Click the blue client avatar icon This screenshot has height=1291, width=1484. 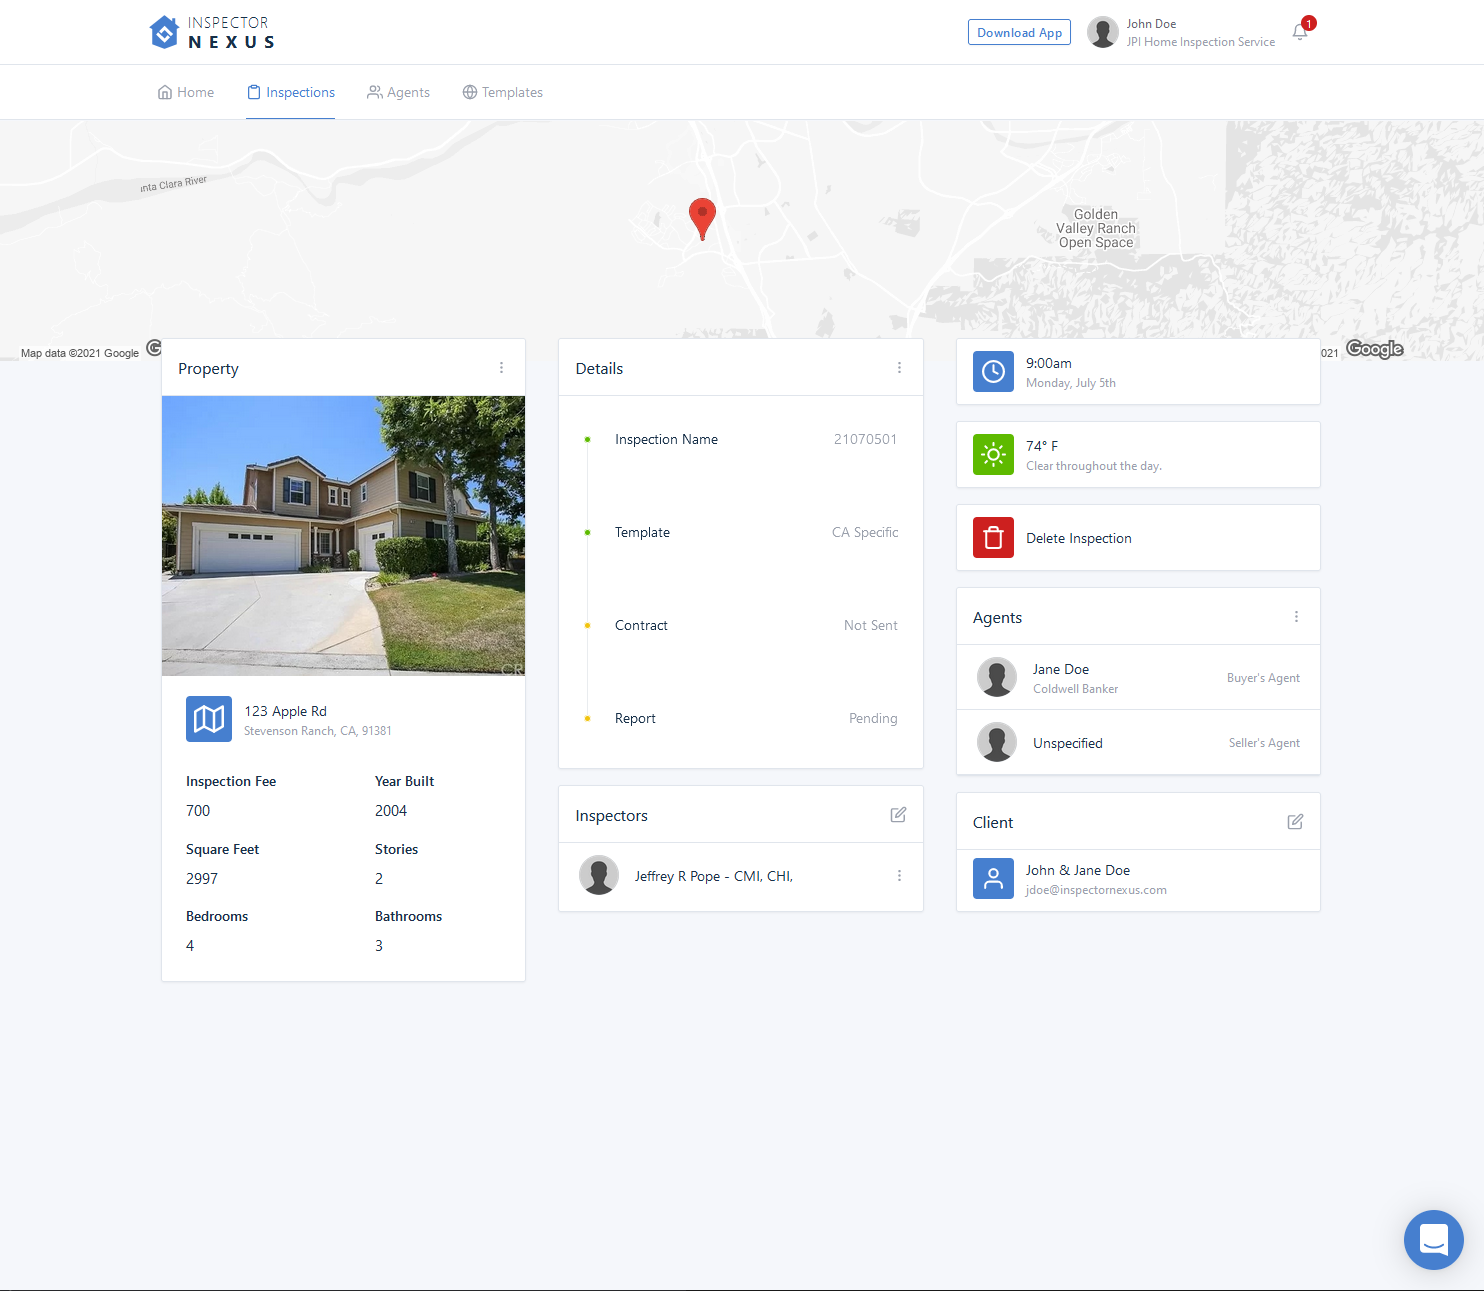coord(993,879)
